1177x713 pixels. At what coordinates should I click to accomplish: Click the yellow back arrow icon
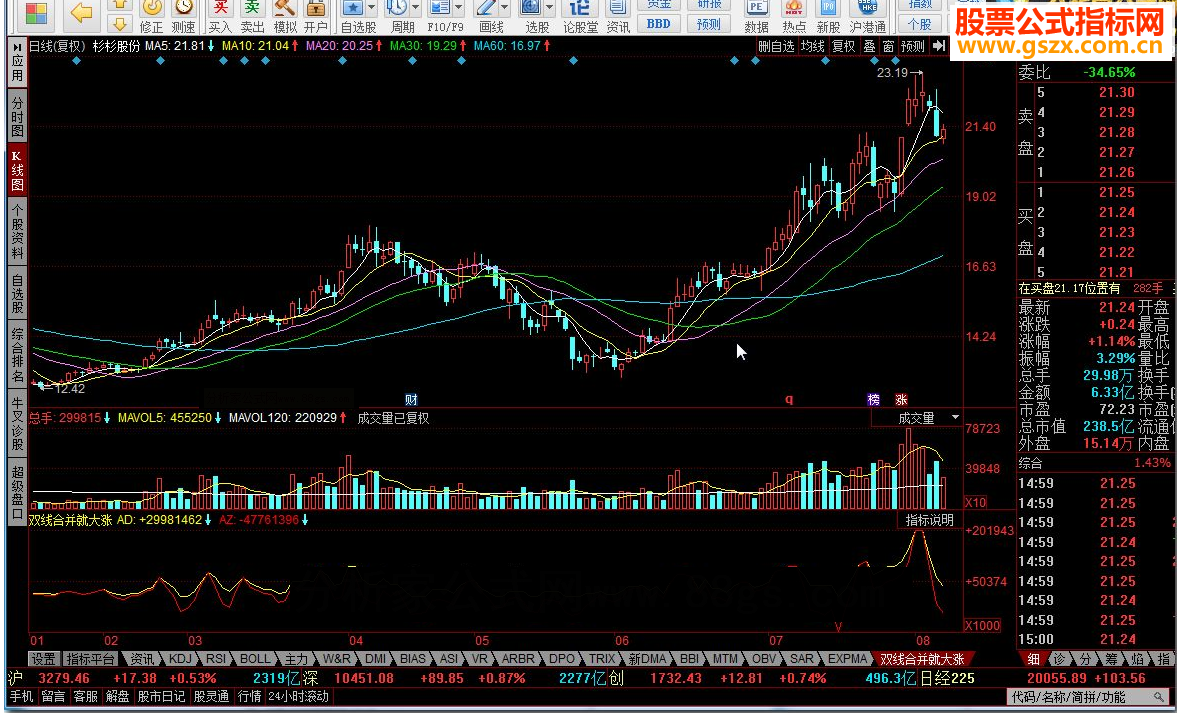click(x=82, y=12)
